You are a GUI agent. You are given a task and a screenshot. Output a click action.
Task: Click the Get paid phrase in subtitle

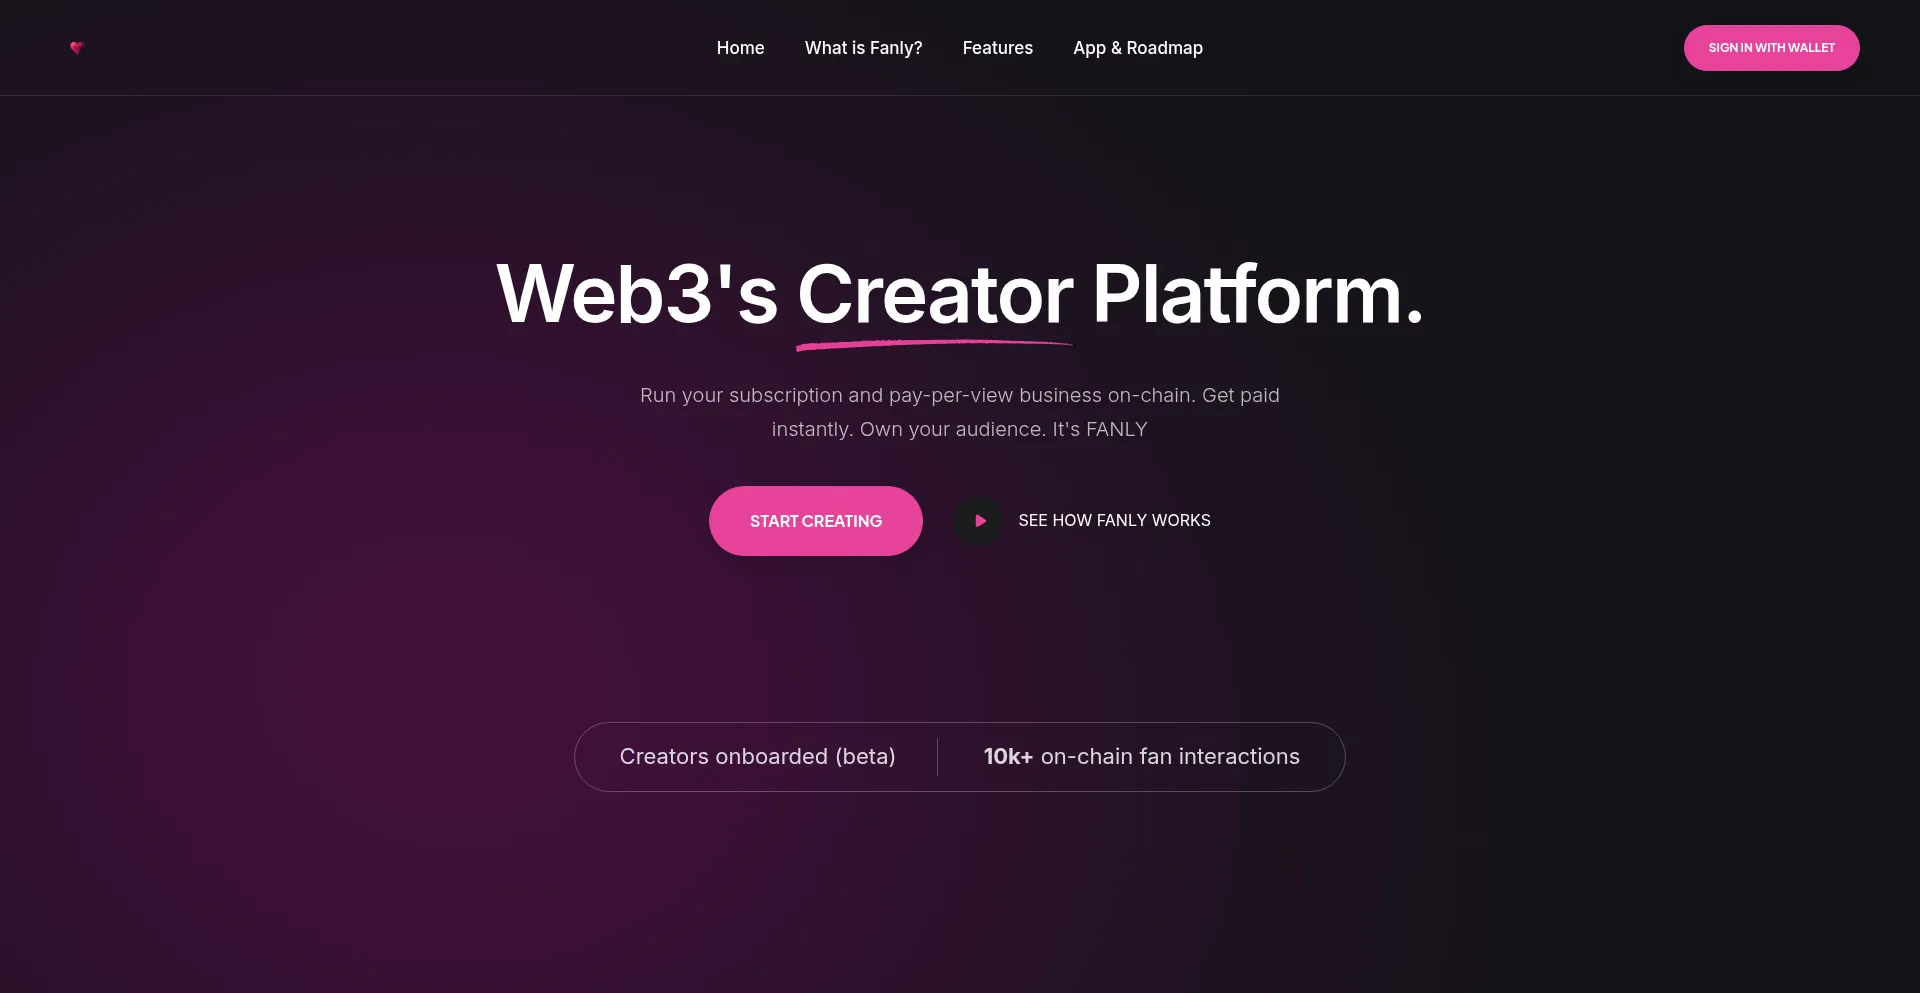1241,396
